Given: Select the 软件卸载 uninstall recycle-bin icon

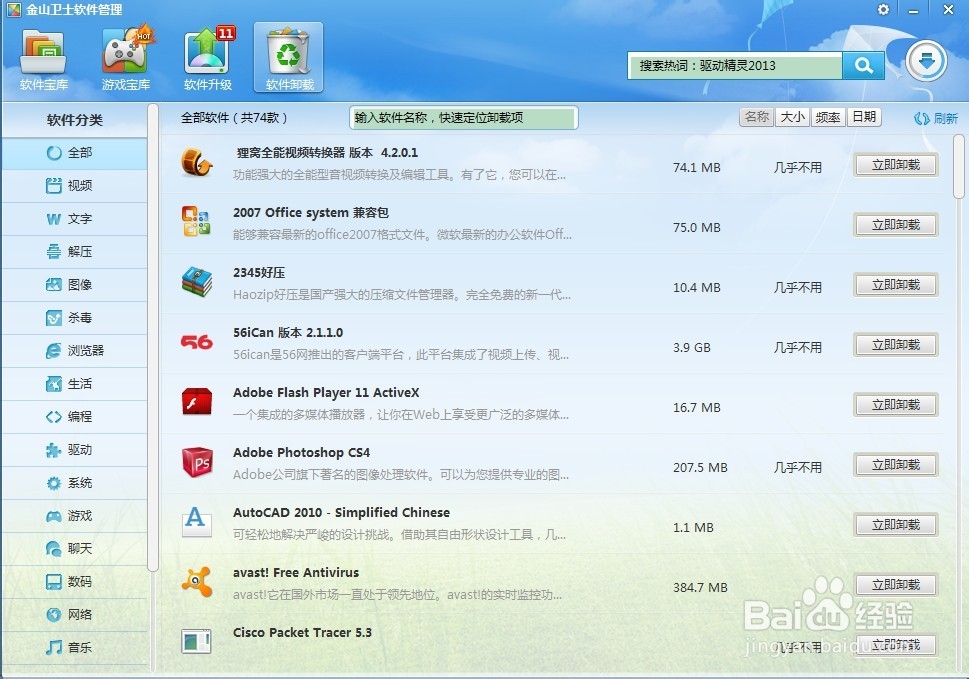Looking at the screenshot, I should click(x=289, y=59).
